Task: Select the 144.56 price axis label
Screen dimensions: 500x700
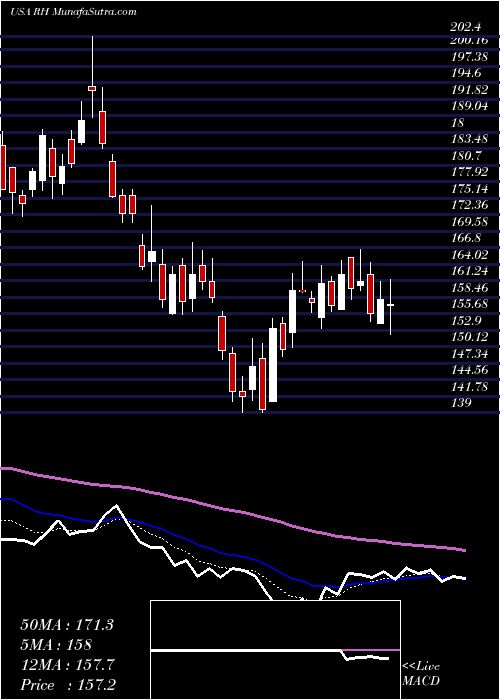Action: tap(468, 370)
